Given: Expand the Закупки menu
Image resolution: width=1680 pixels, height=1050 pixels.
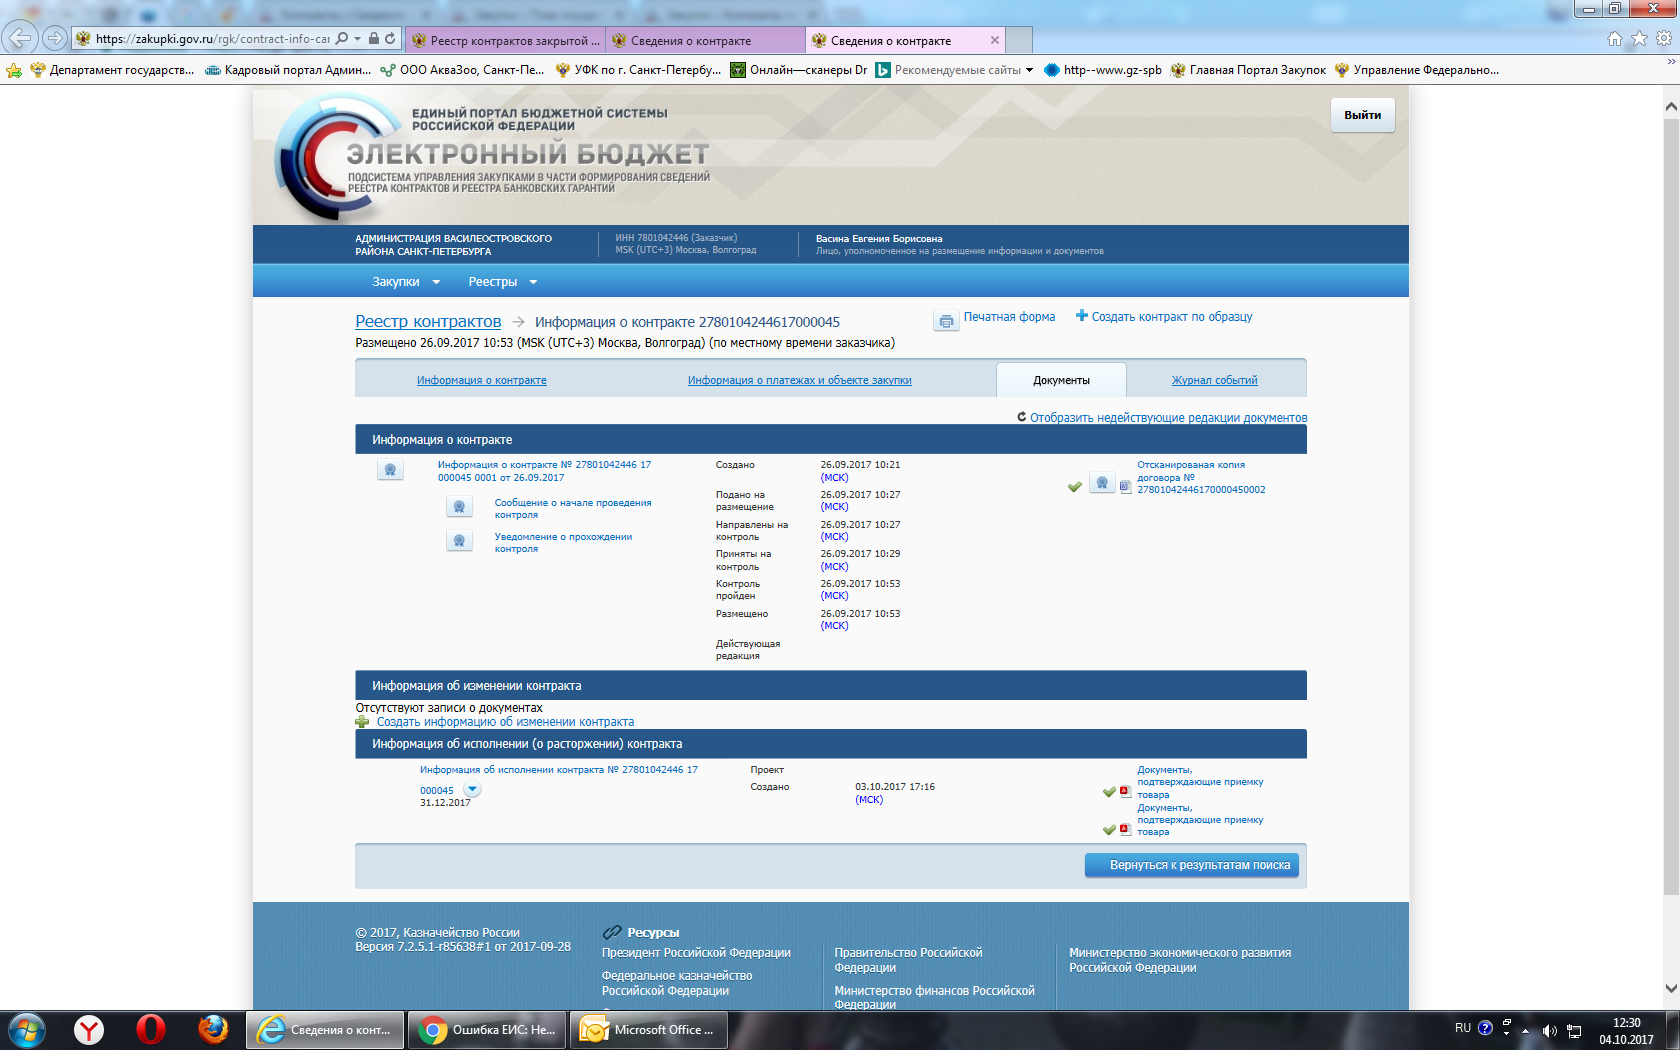Looking at the screenshot, I should [406, 282].
